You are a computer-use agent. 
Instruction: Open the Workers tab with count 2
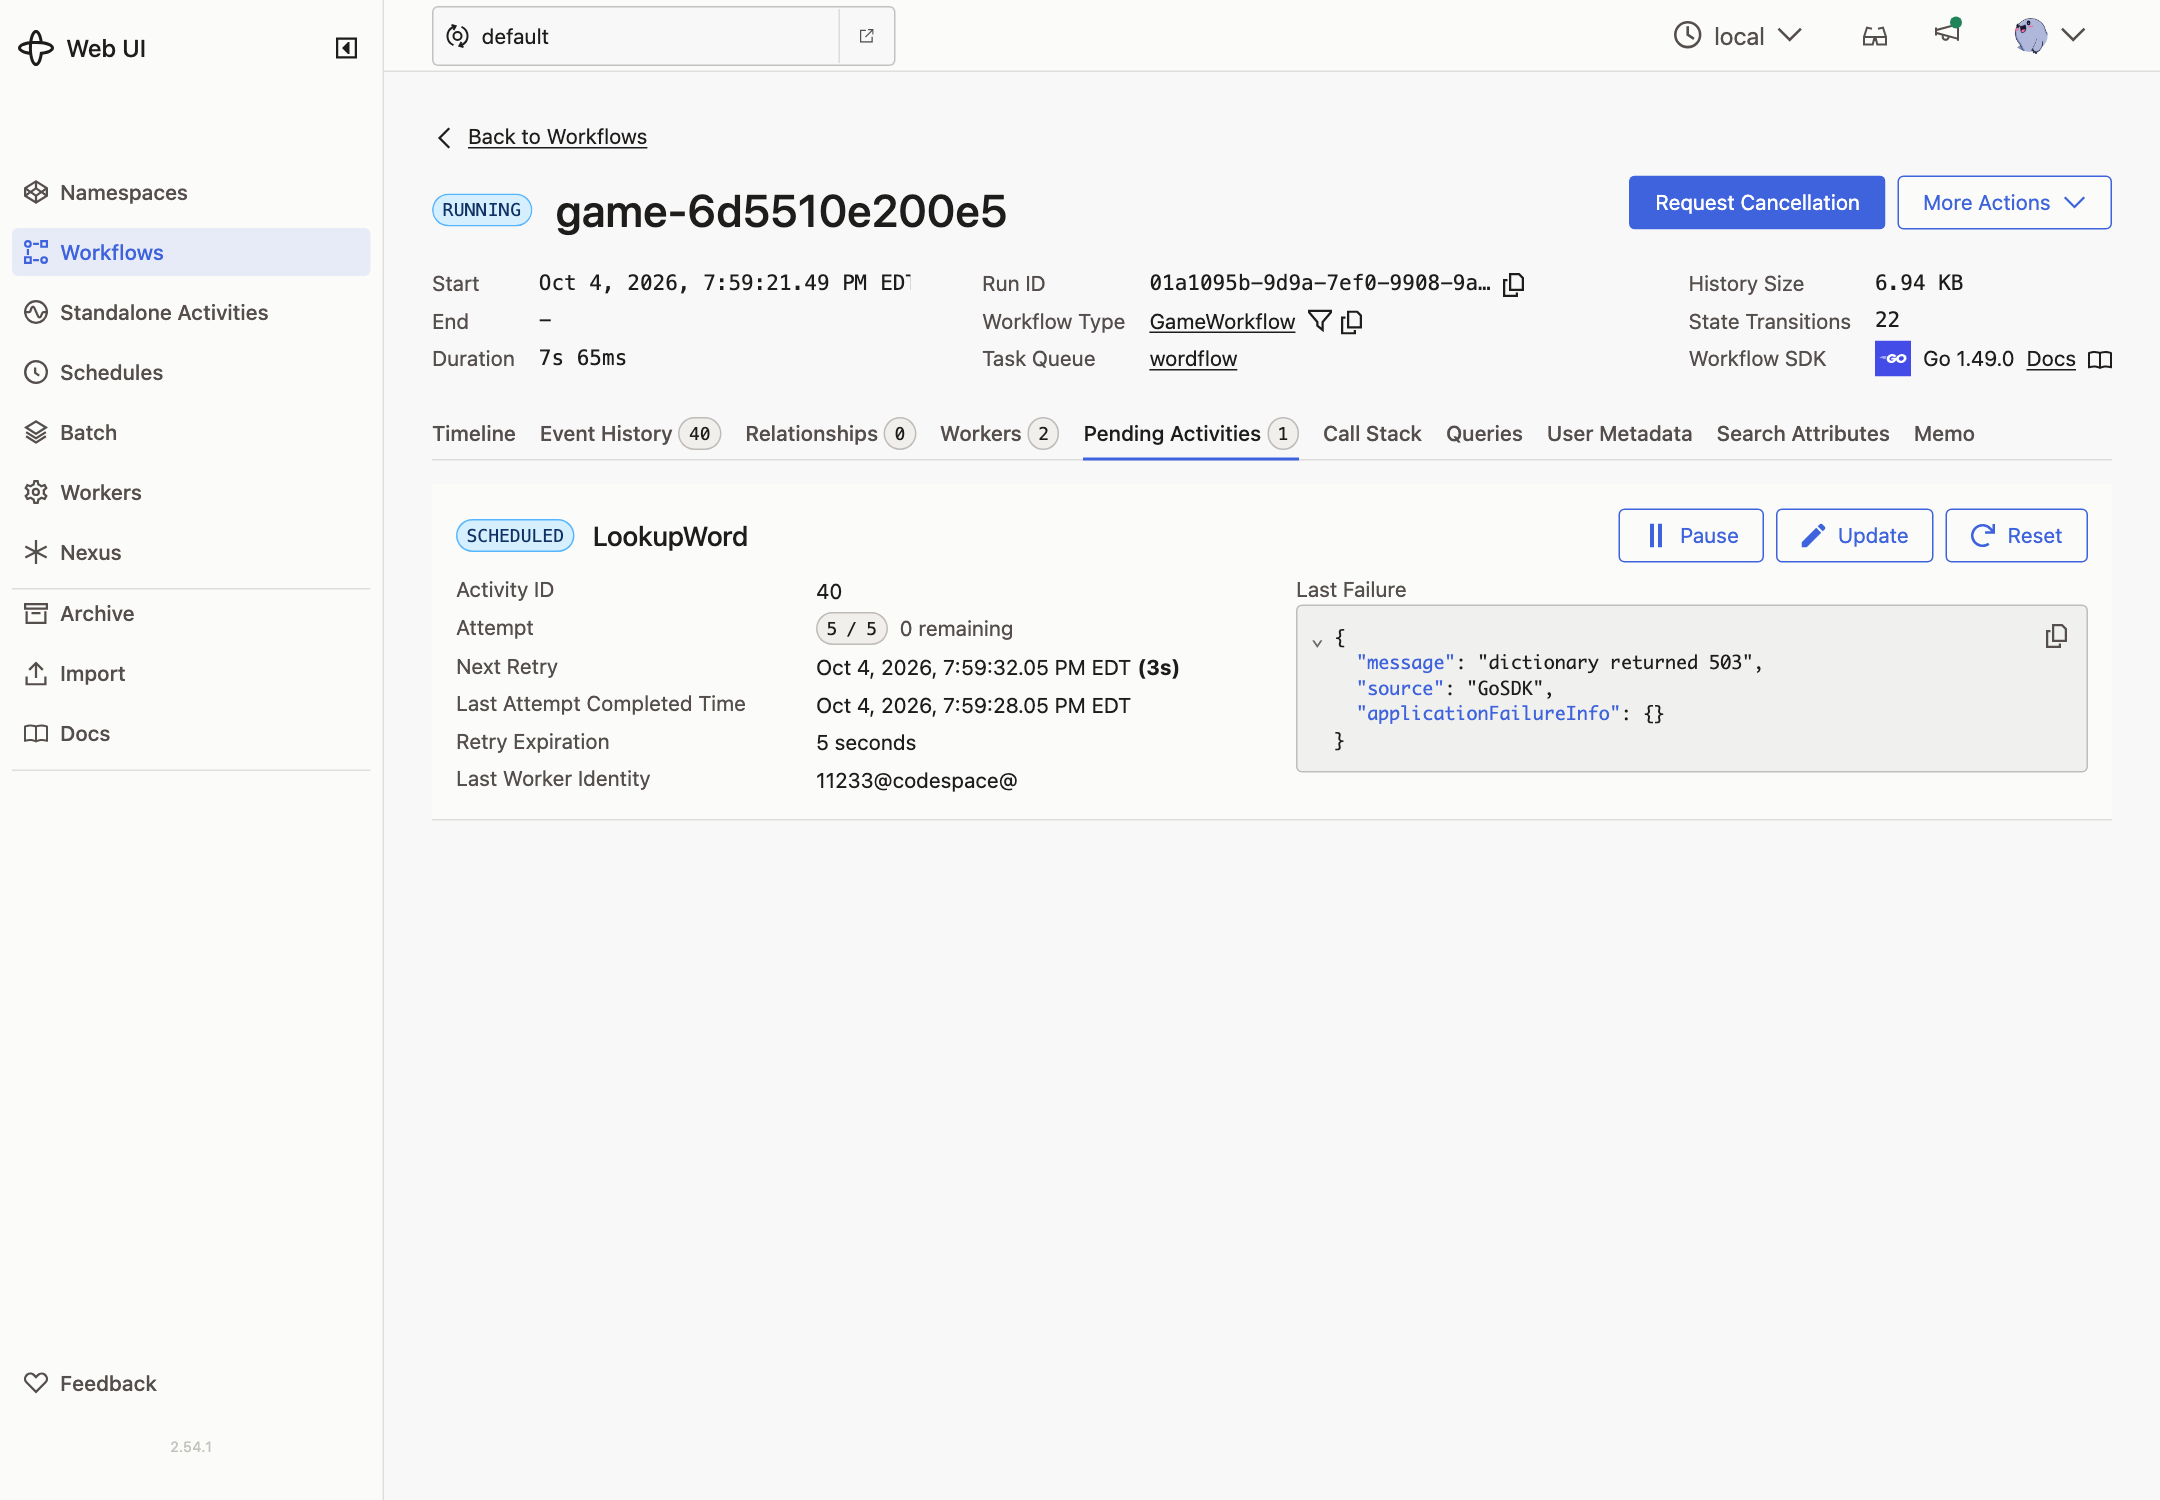pos(999,433)
